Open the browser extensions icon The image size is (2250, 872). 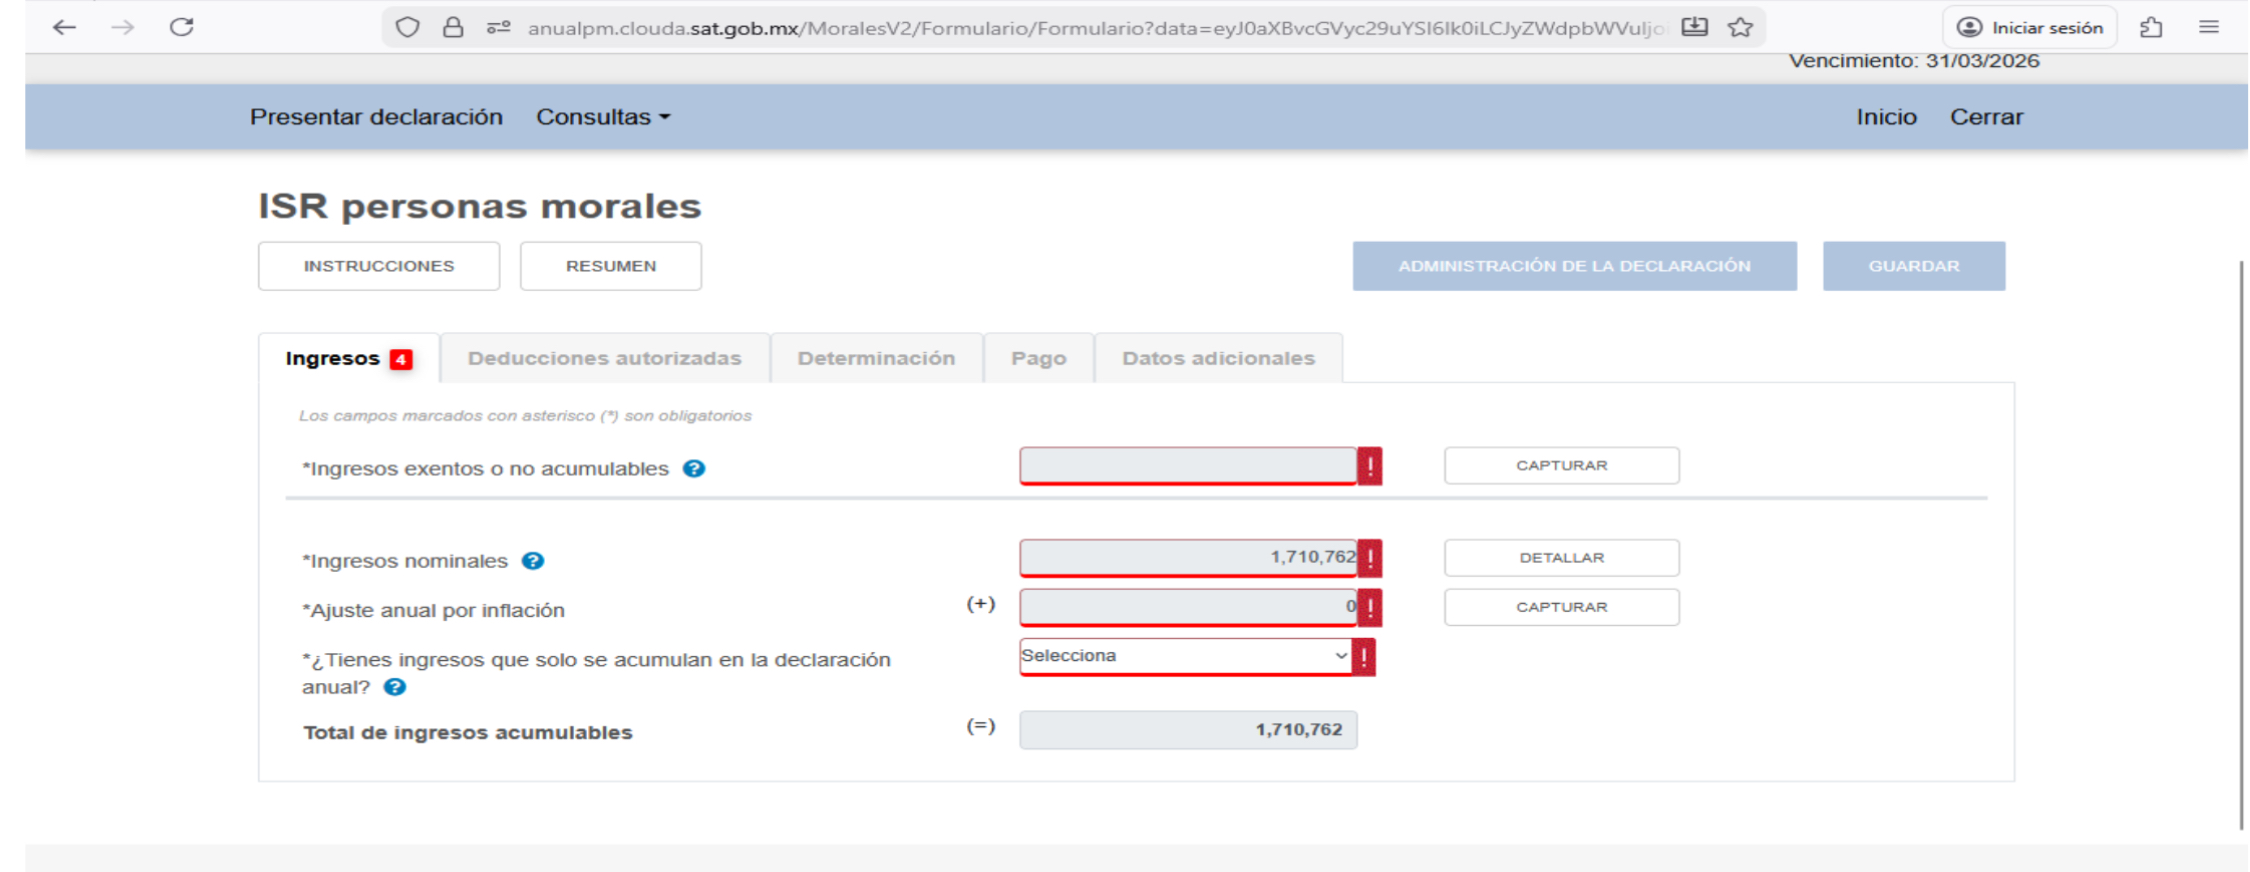(x=2151, y=27)
